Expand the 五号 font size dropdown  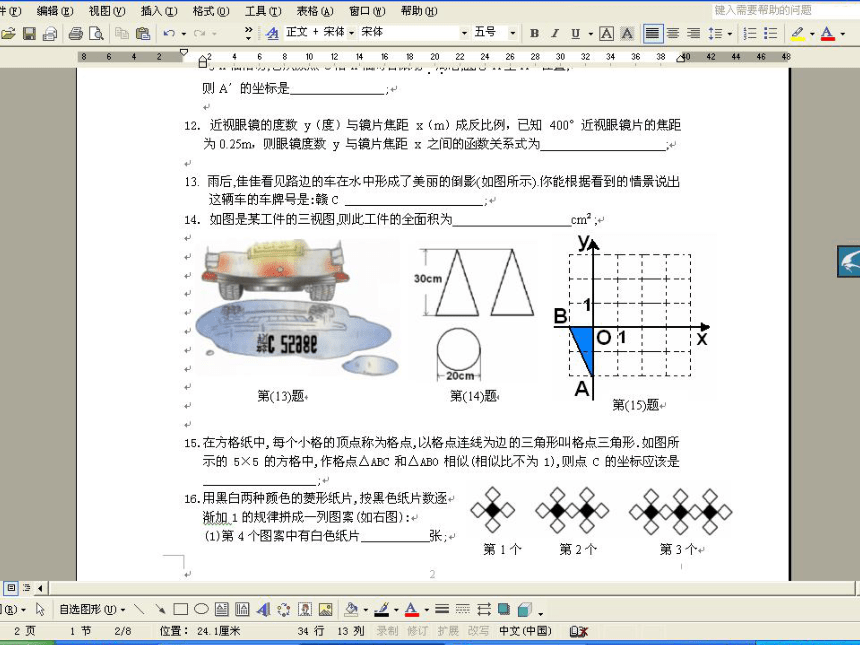coord(512,33)
